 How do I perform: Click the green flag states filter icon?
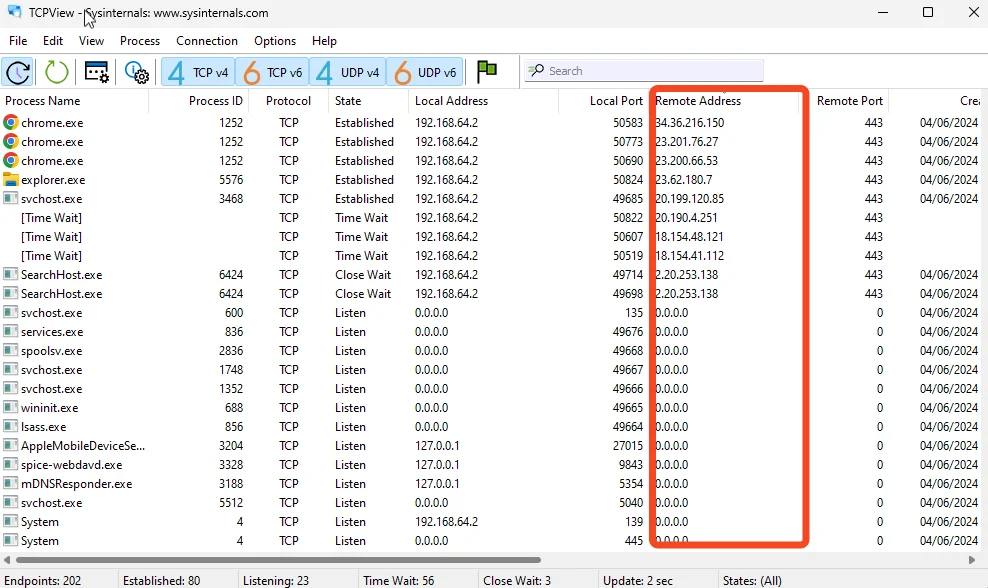(487, 71)
